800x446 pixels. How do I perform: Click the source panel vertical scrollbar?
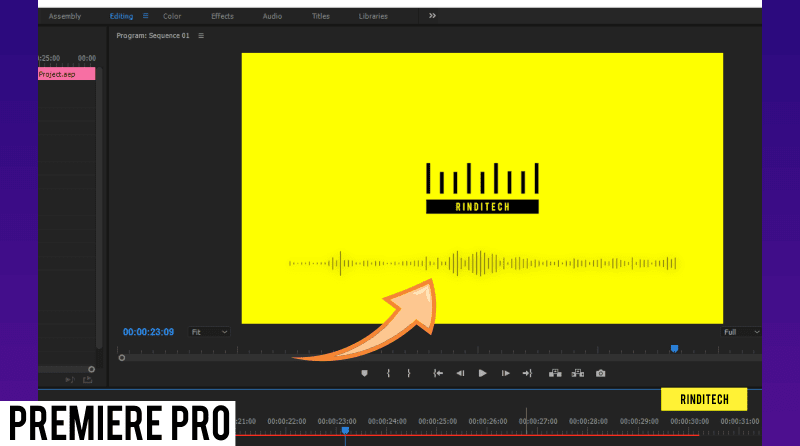[99, 209]
